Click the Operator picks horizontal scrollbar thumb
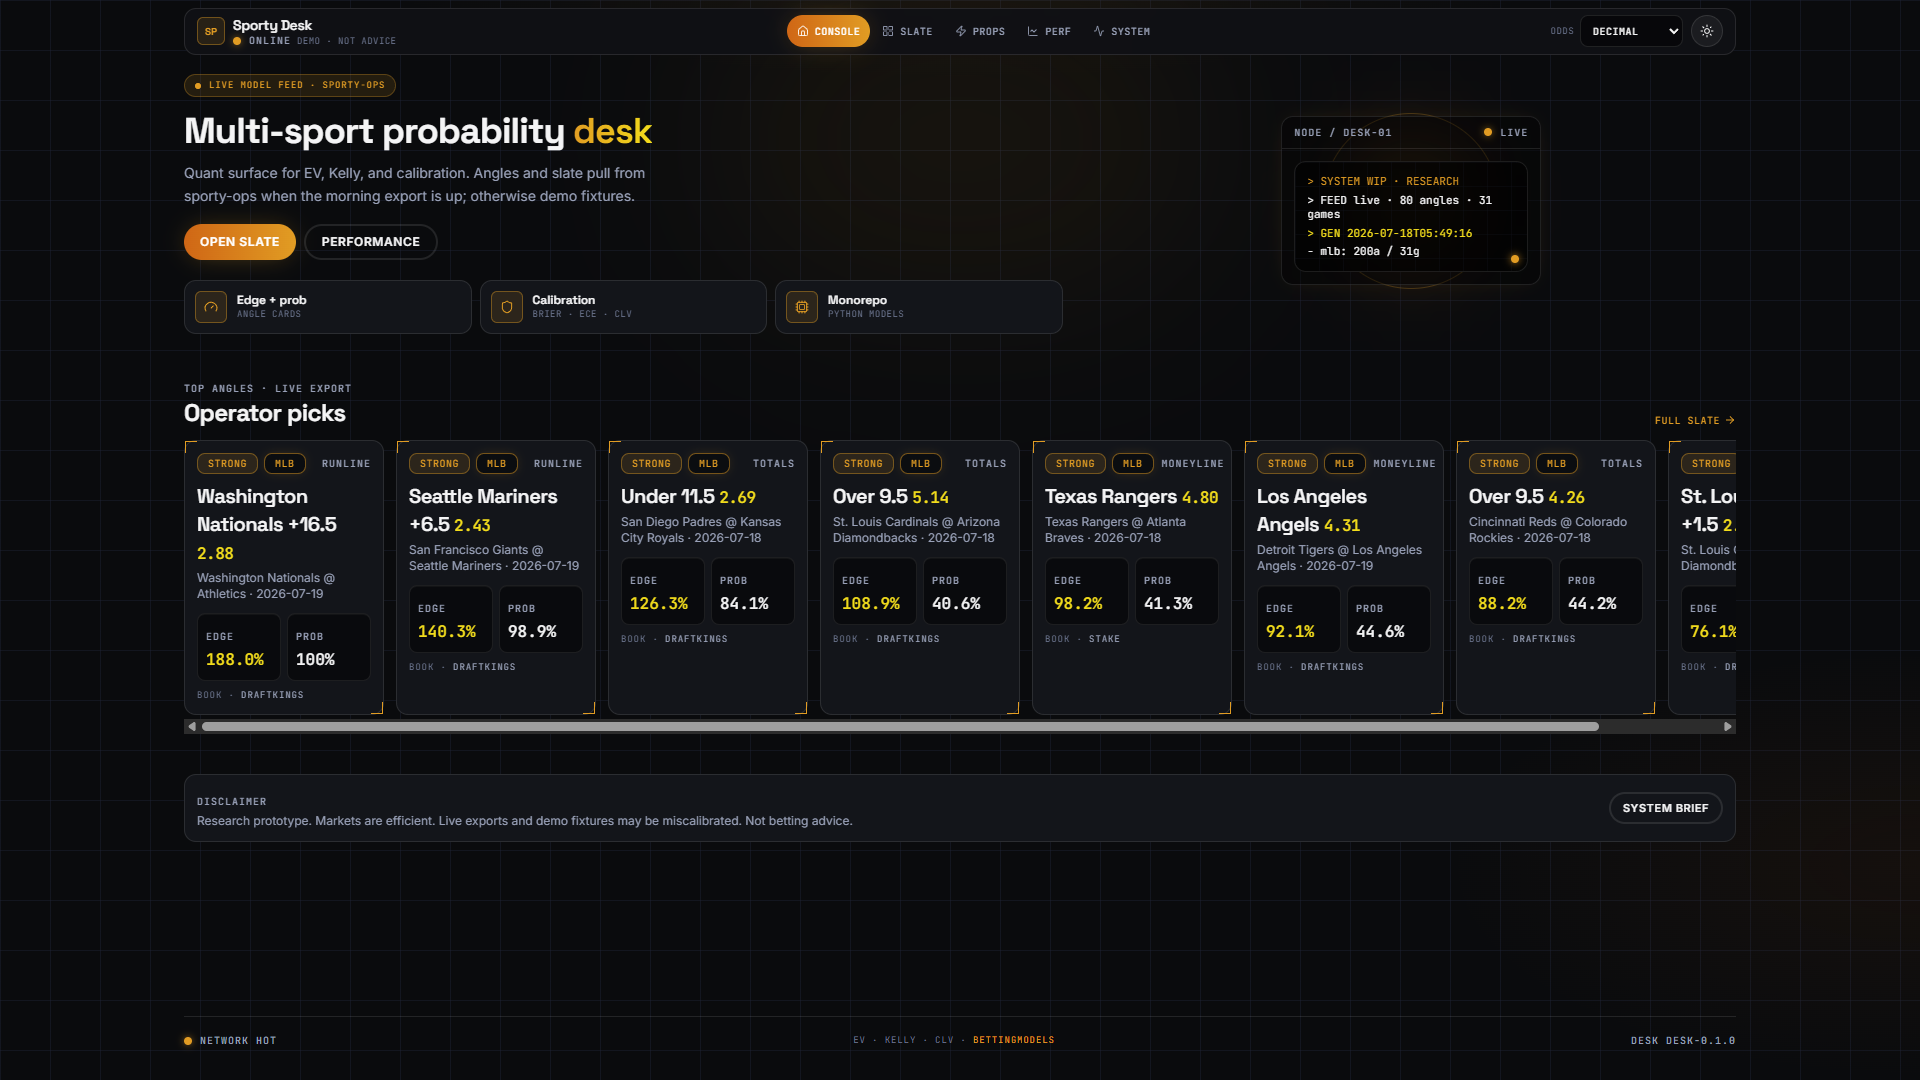 pos(900,727)
